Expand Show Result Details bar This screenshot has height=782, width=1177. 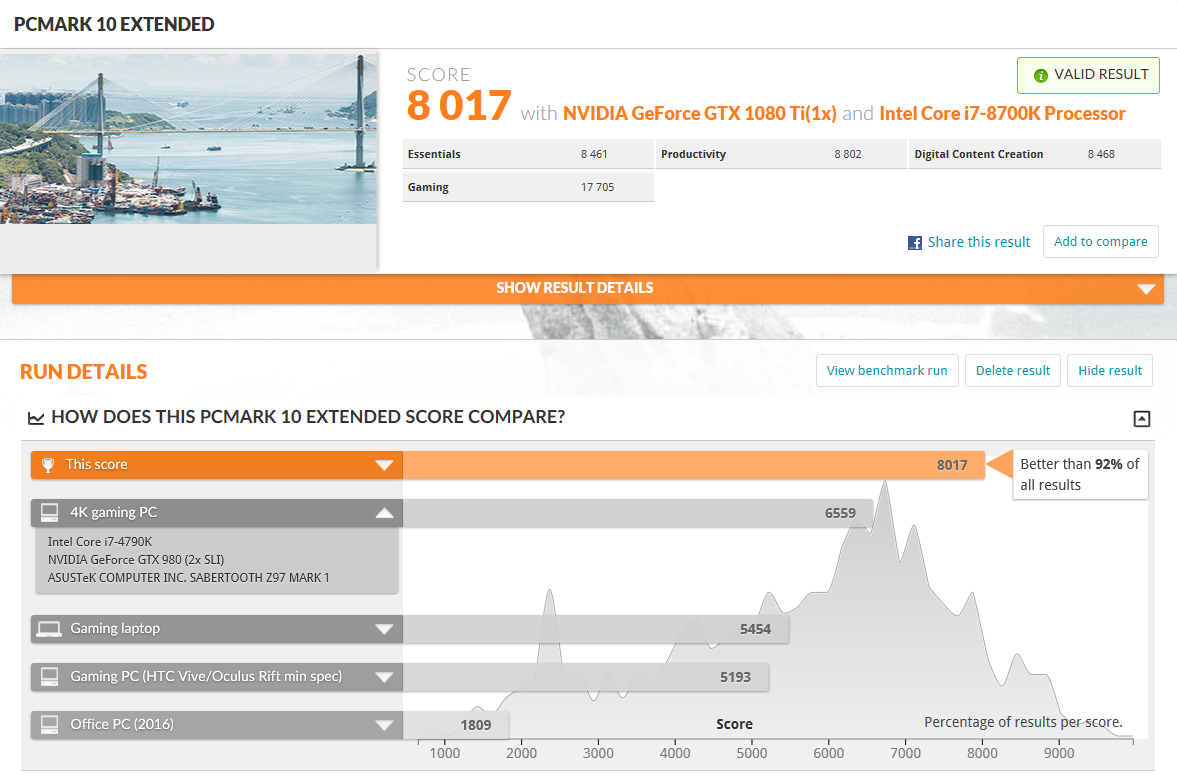coord(588,288)
